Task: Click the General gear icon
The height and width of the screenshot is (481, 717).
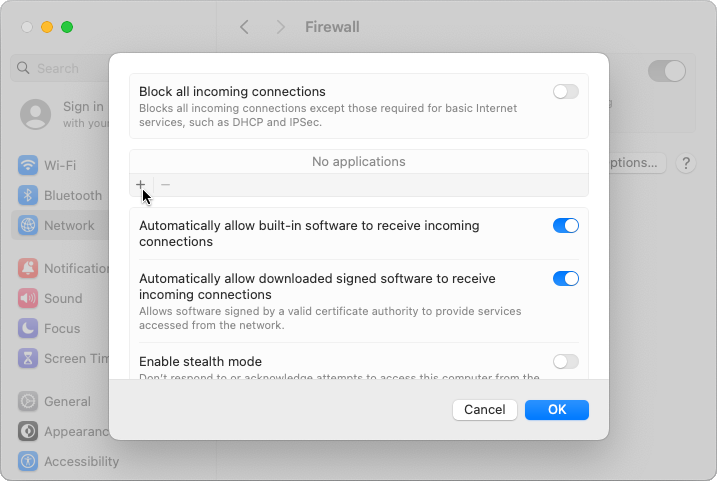Action: coord(28,401)
